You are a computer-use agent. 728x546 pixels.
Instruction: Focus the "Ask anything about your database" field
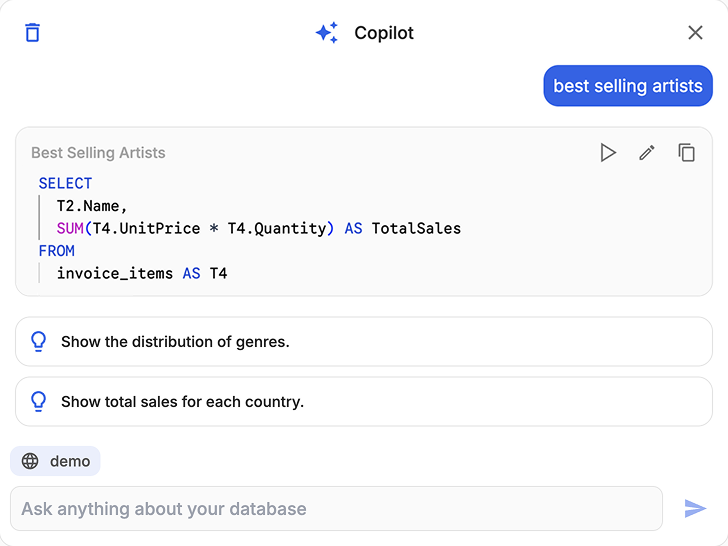(x=336, y=509)
